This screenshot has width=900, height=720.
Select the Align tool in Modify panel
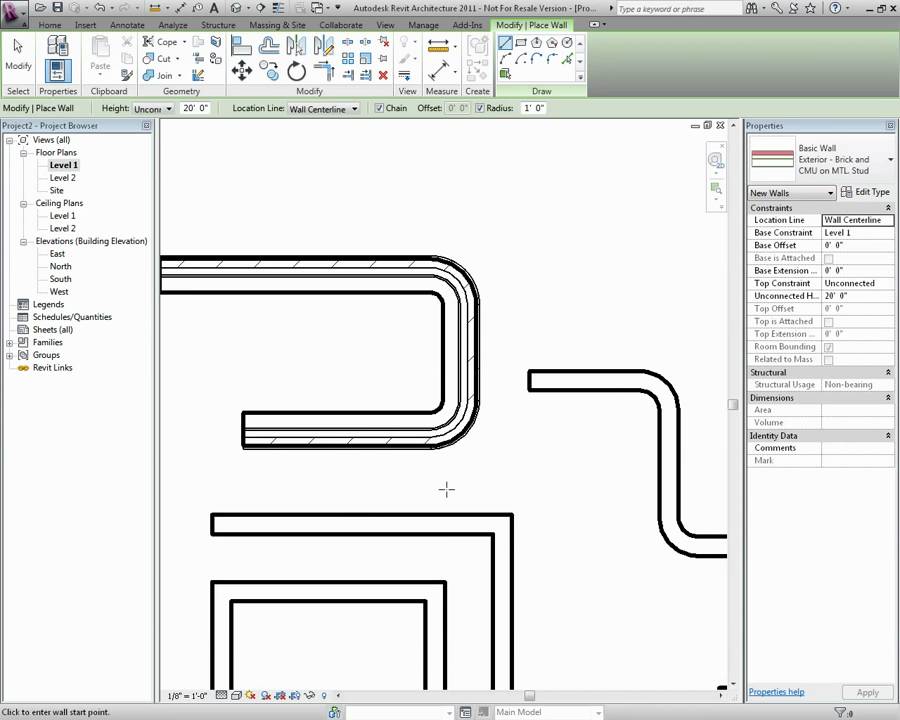point(241,45)
